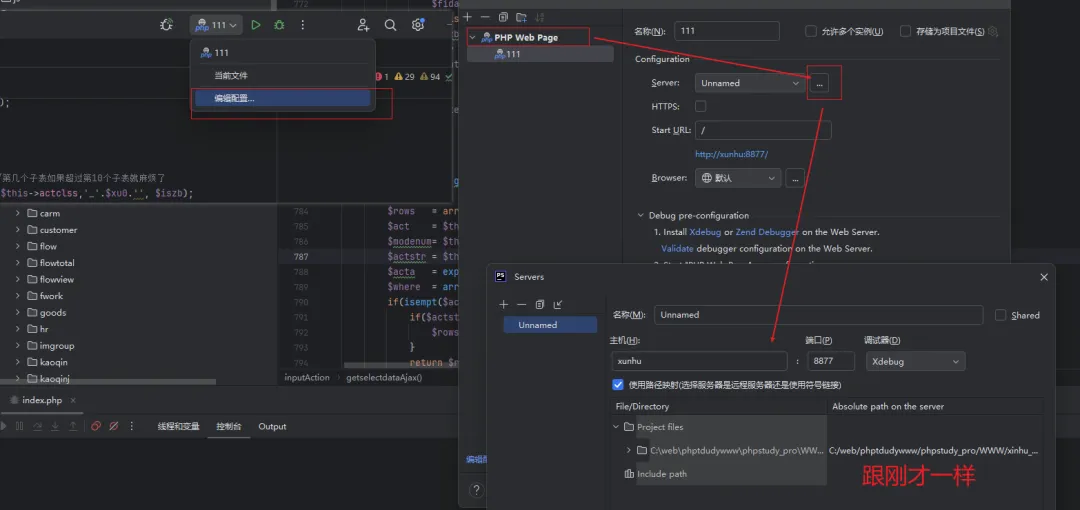Mute breakpoints in debug toolbar
The width and height of the screenshot is (1080, 510).
114,426
